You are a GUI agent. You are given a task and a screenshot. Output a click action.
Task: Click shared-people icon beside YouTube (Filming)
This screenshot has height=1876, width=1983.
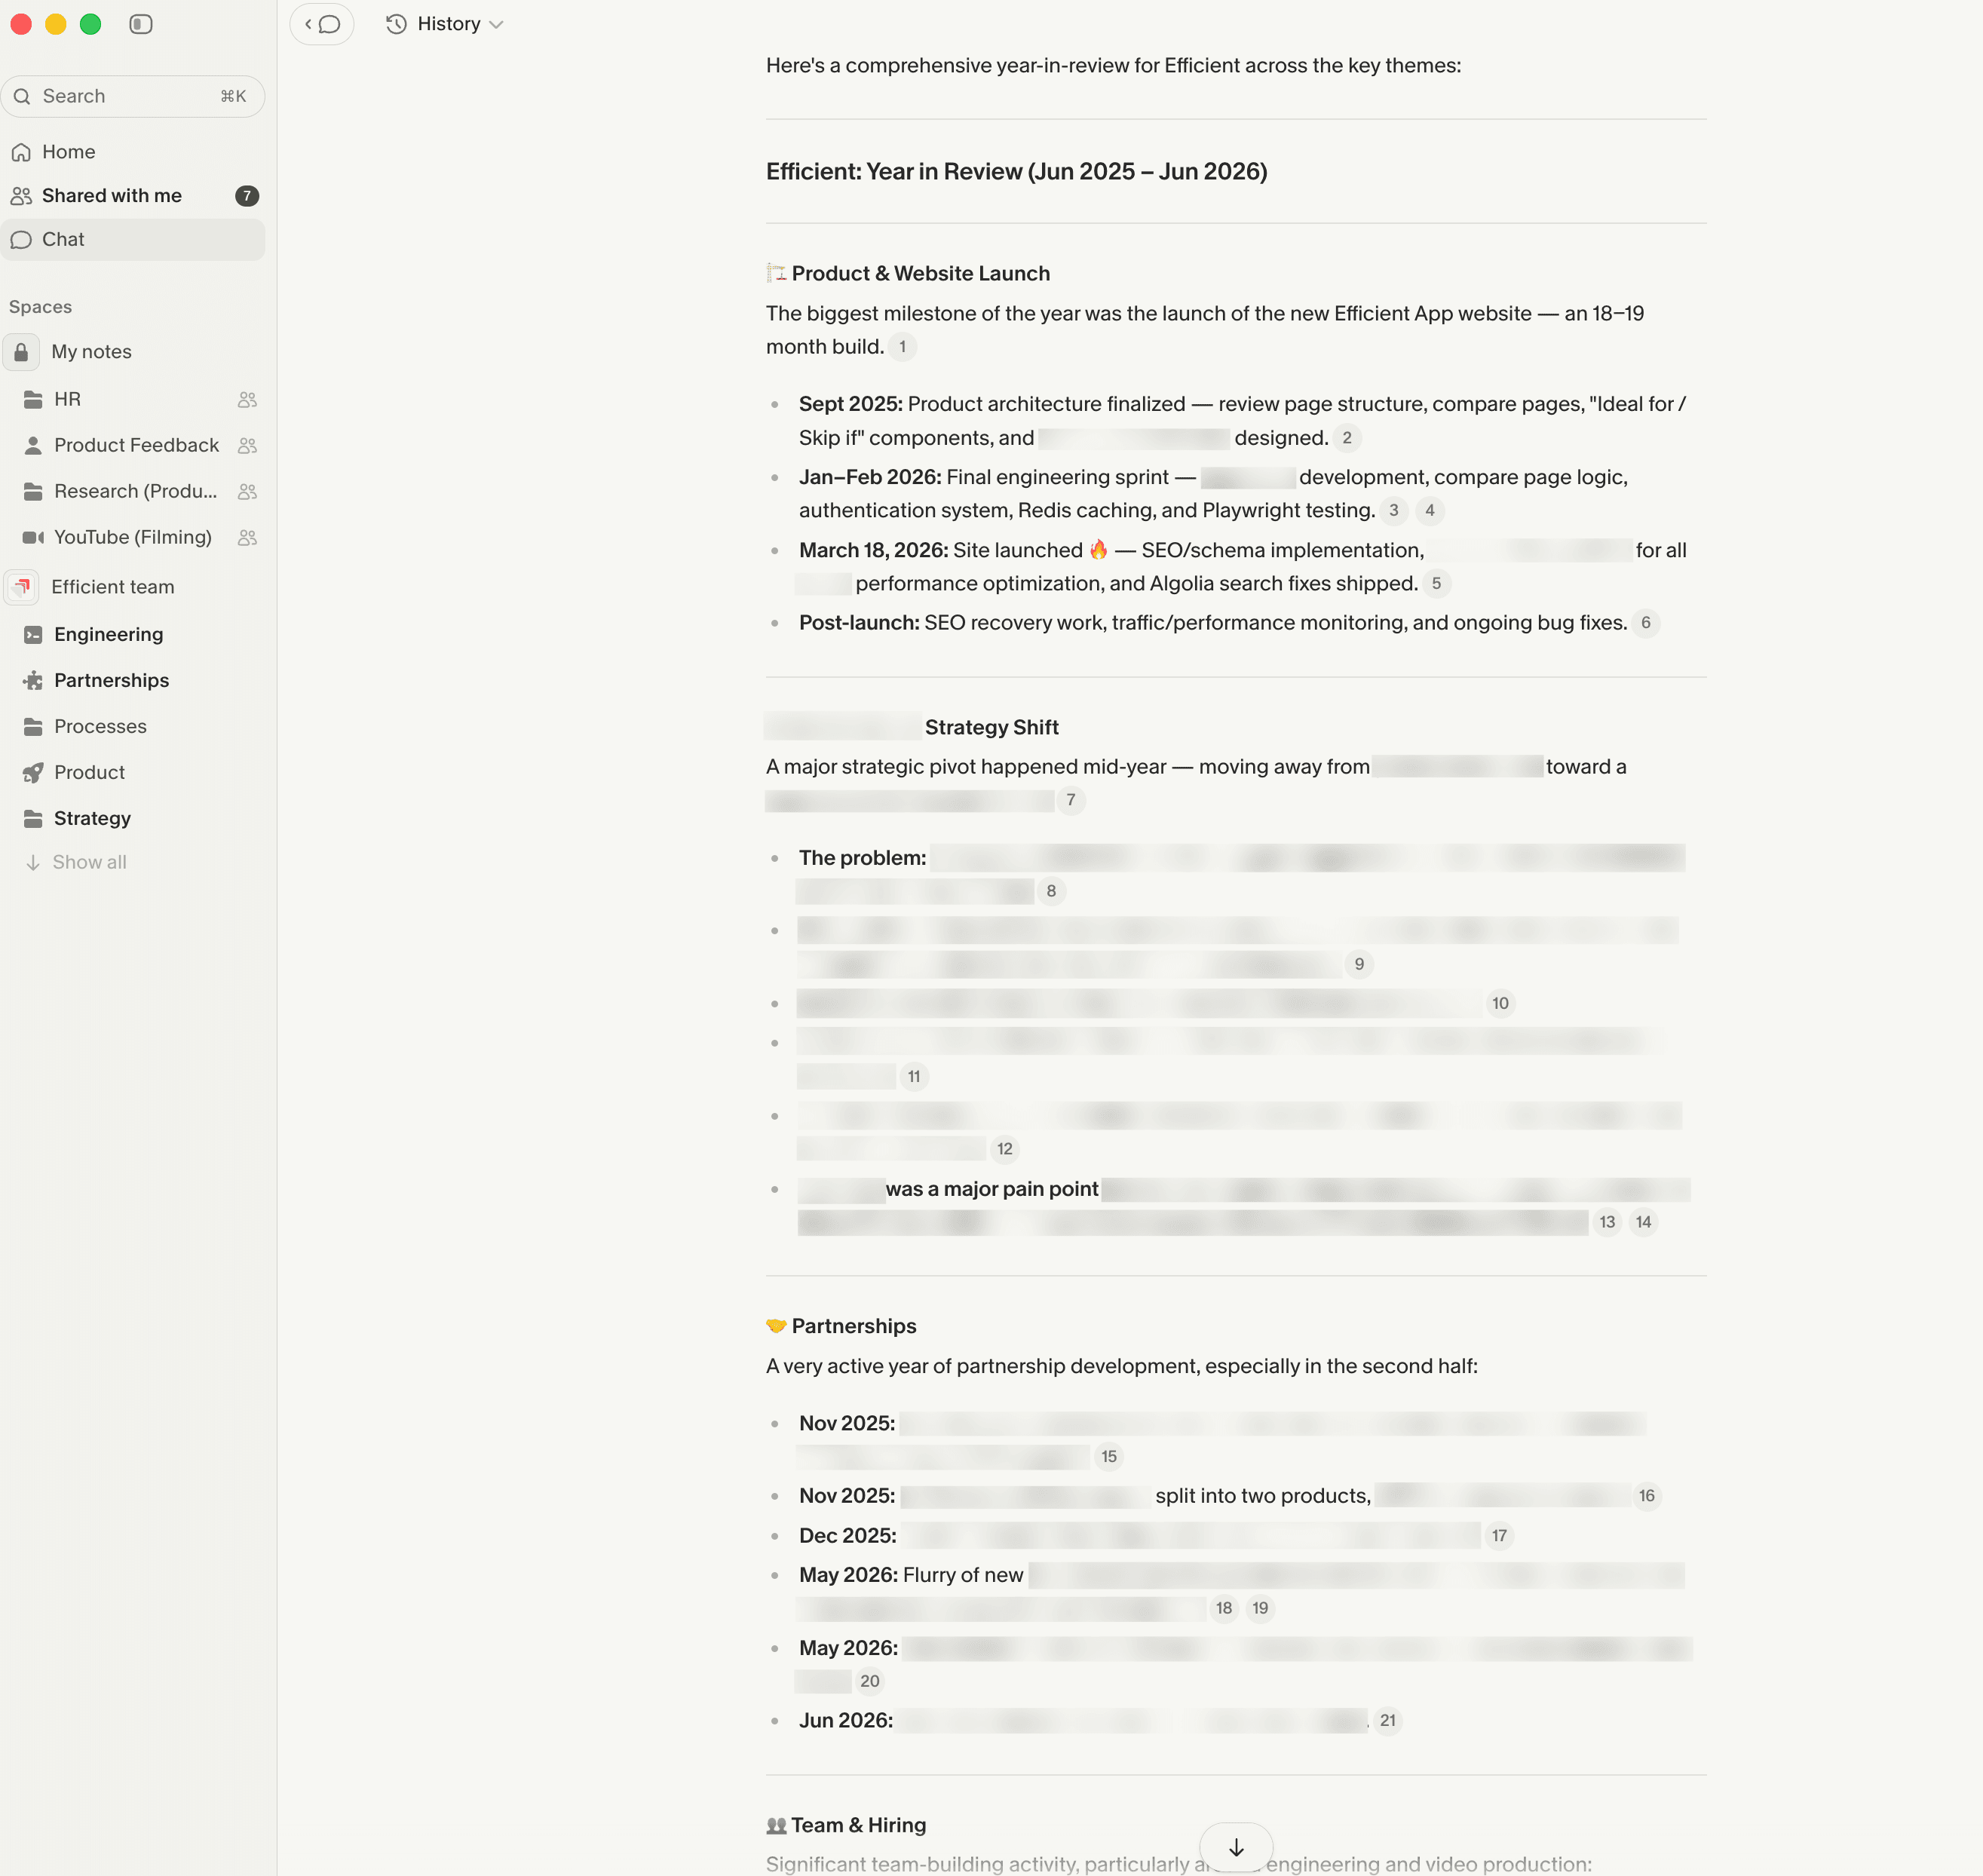pyautogui.click(x=248, y=538)
